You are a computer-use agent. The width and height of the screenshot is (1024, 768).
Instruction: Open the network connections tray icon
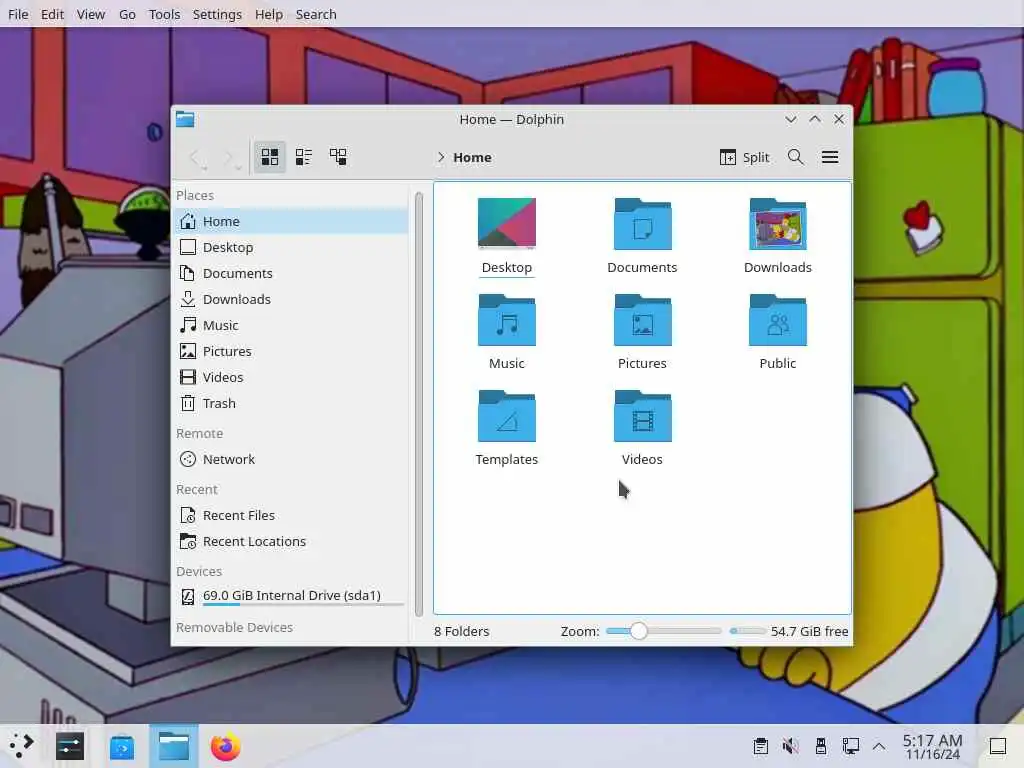click(851, 746)
